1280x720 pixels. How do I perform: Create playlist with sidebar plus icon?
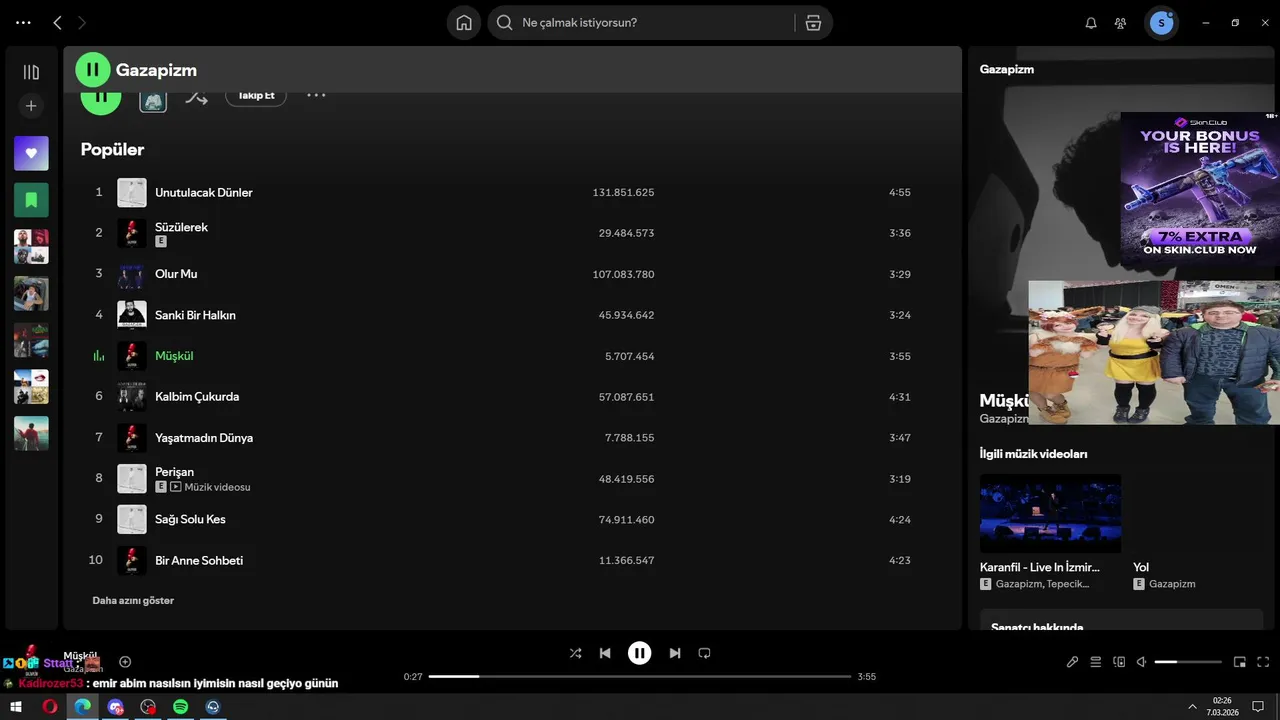(31, 106)
